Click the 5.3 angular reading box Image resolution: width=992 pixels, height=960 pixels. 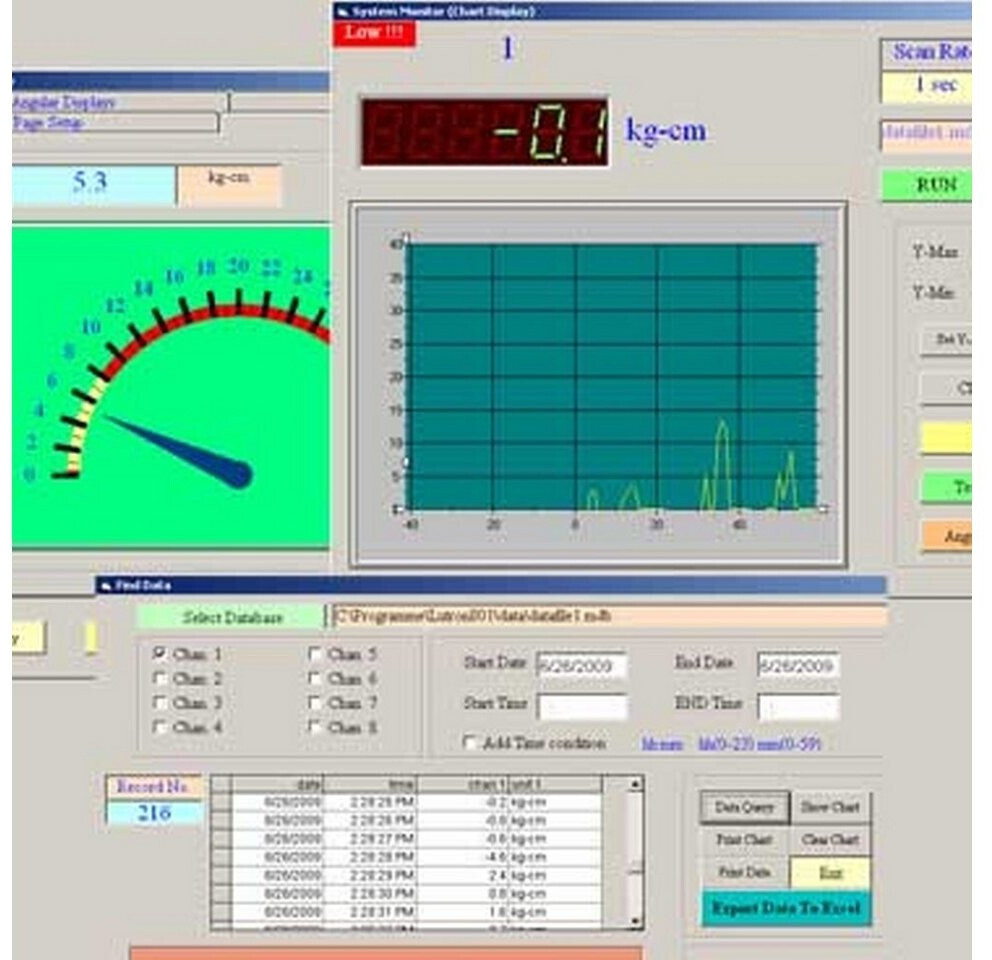94,184
